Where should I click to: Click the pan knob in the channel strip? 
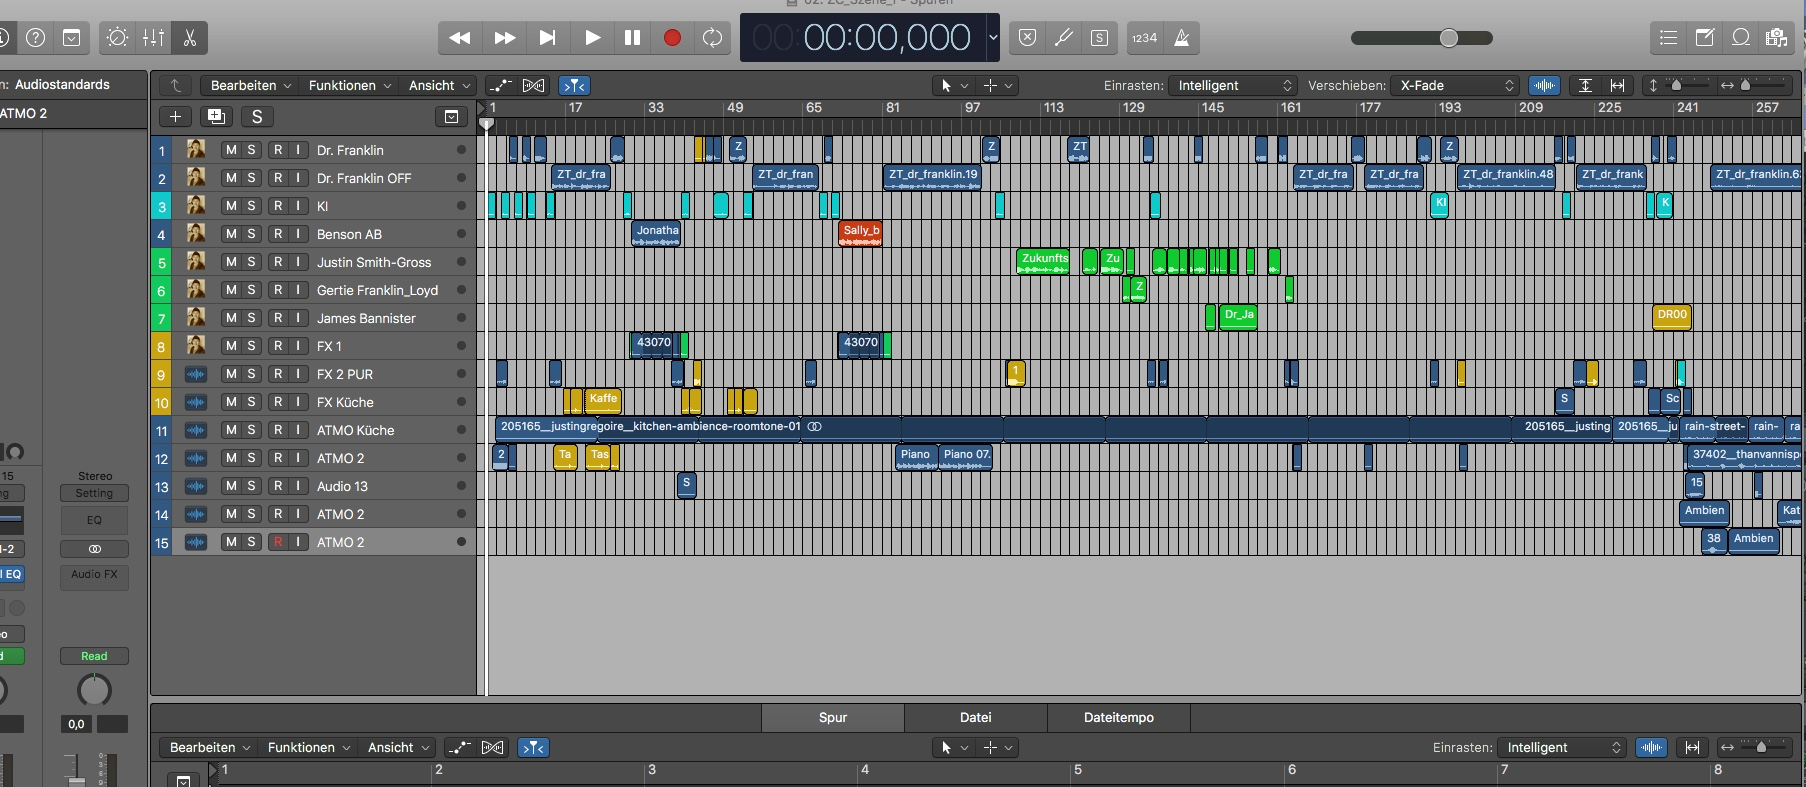(x=94, y=690)
